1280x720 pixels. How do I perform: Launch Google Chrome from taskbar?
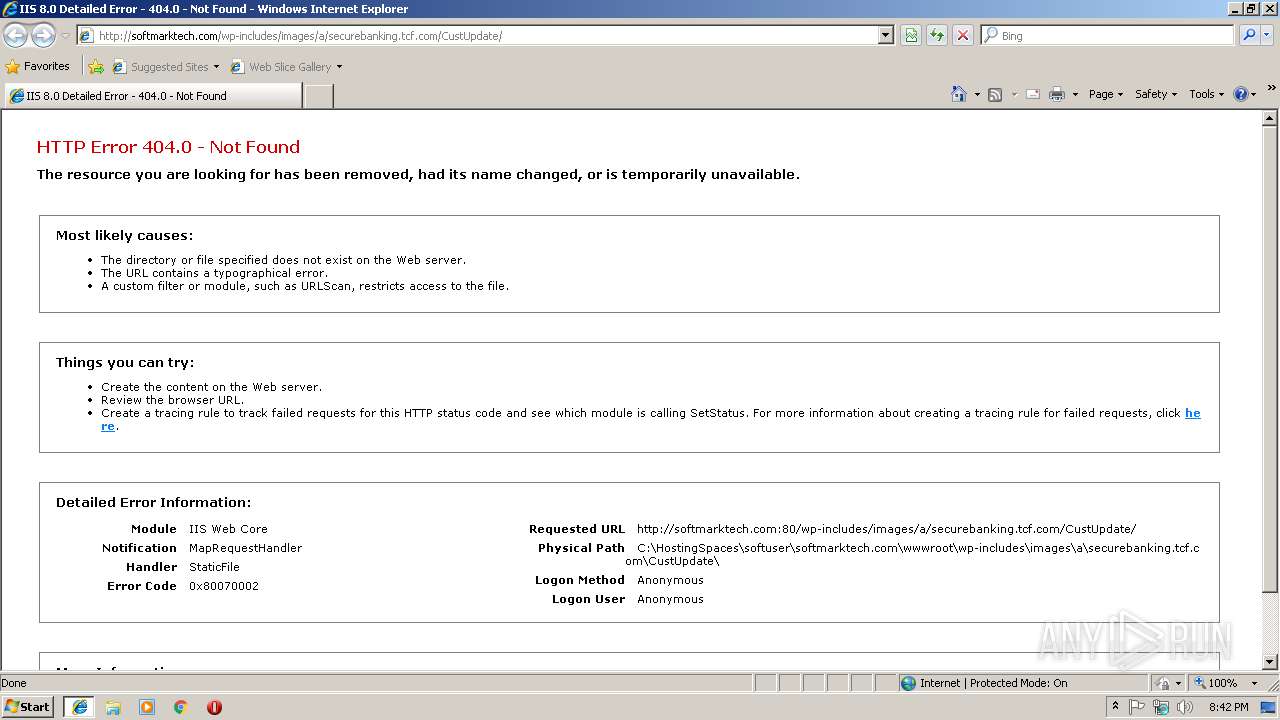[181, 707]
